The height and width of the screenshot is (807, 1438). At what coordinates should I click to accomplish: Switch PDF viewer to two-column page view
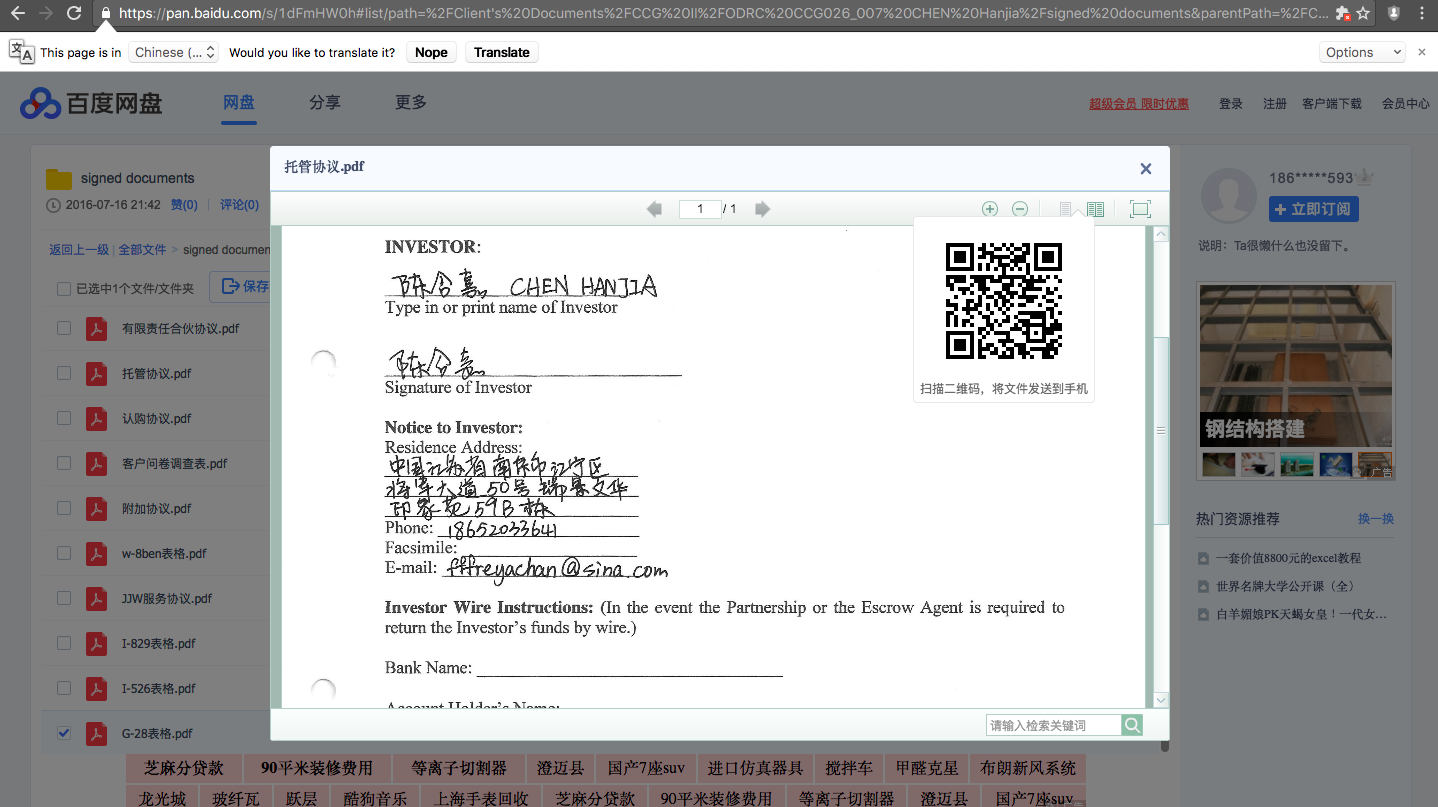tap(1096, 209)
